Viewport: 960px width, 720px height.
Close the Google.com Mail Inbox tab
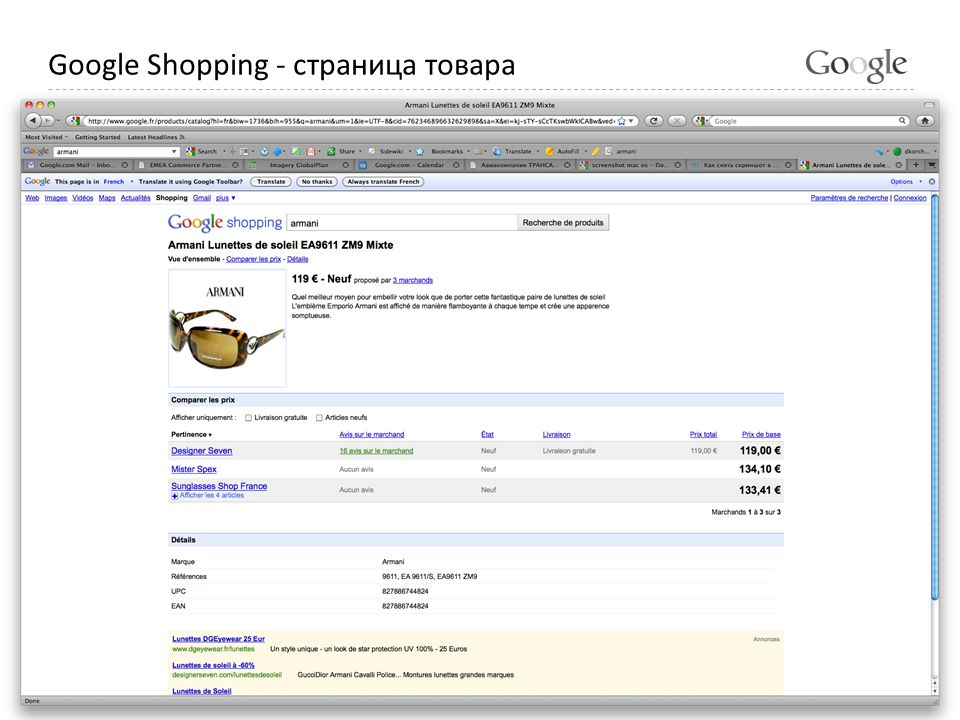(x=124, y=165)
